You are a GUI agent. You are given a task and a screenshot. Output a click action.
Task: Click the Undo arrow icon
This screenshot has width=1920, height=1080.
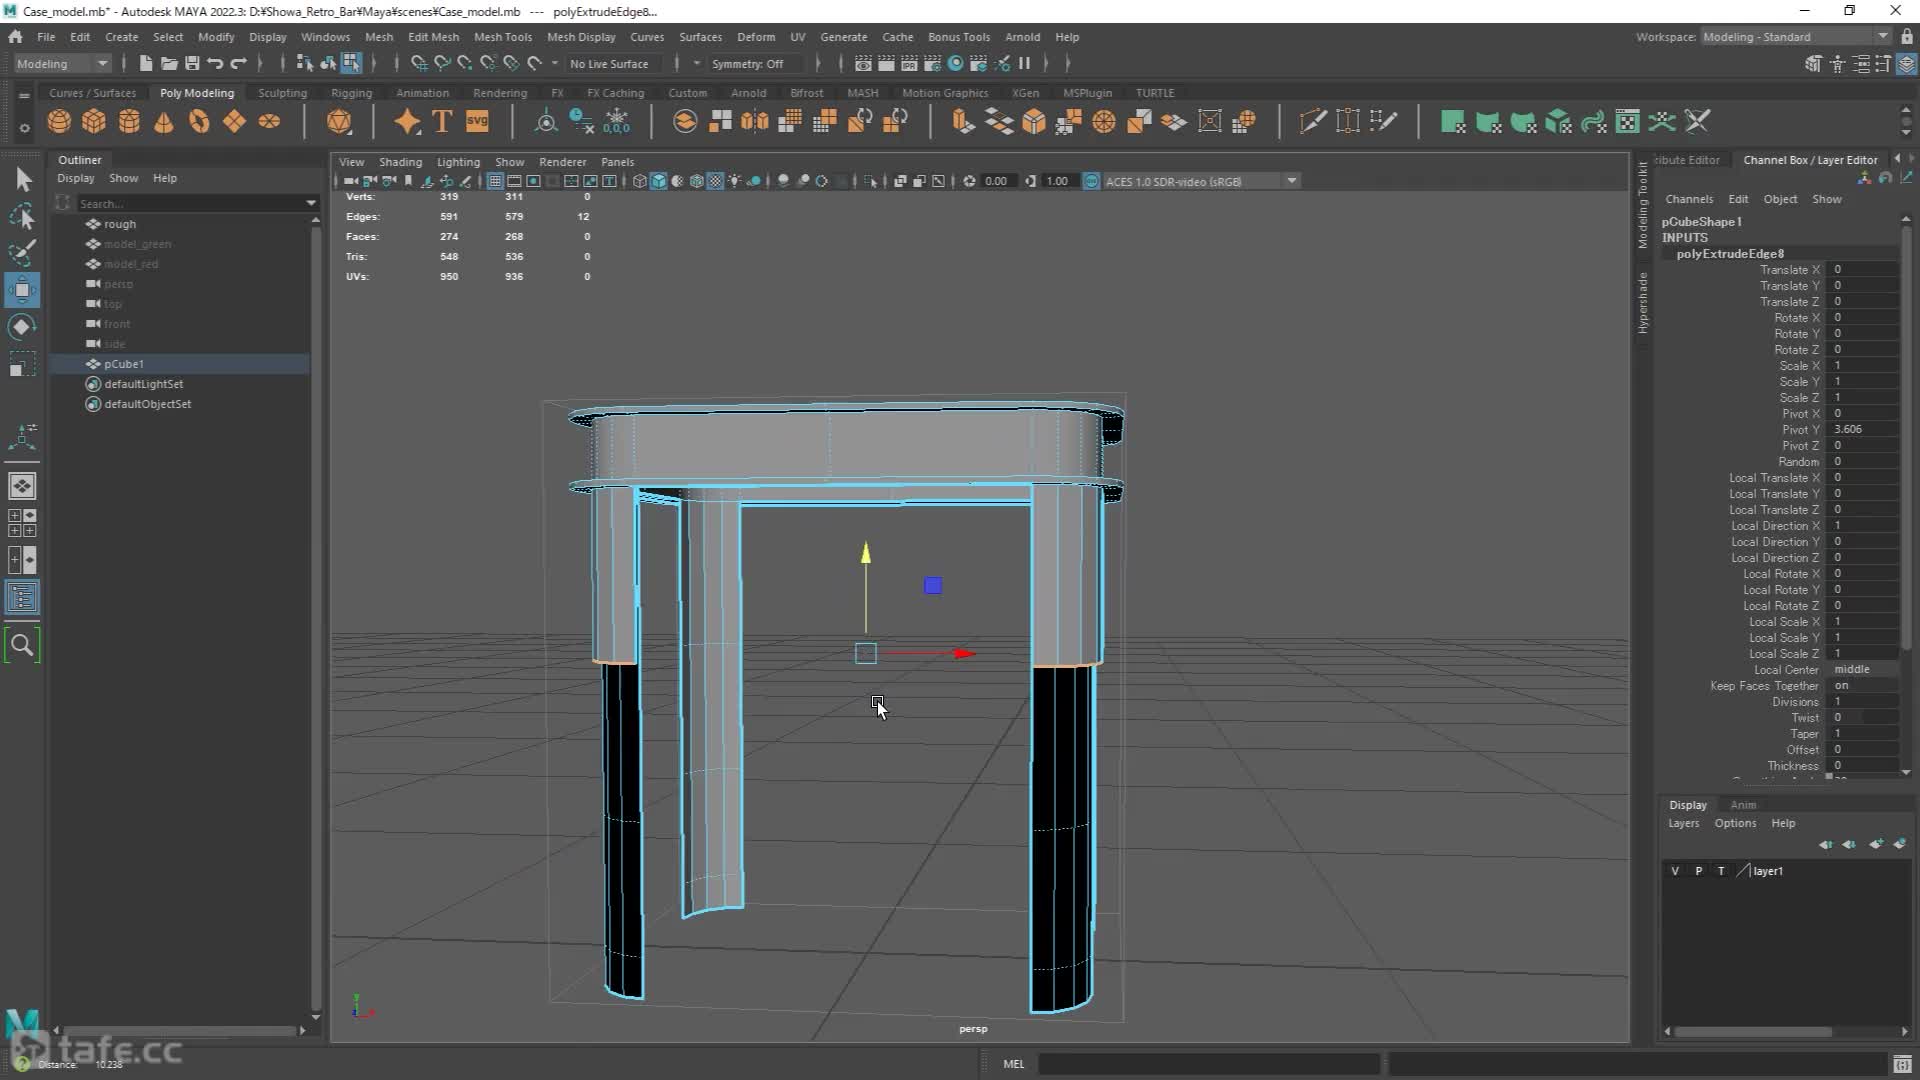pos(215,63)
